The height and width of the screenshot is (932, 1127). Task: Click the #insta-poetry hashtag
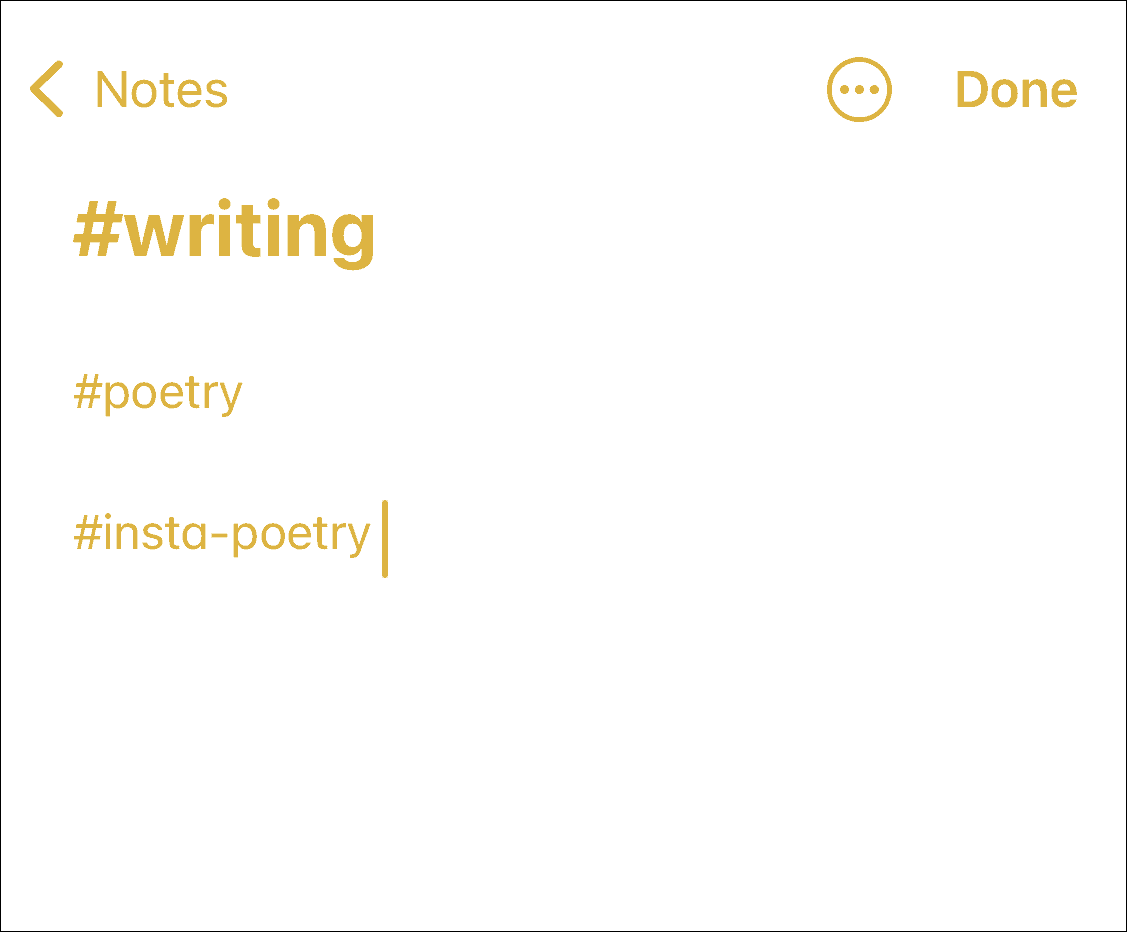pos(222,534)
